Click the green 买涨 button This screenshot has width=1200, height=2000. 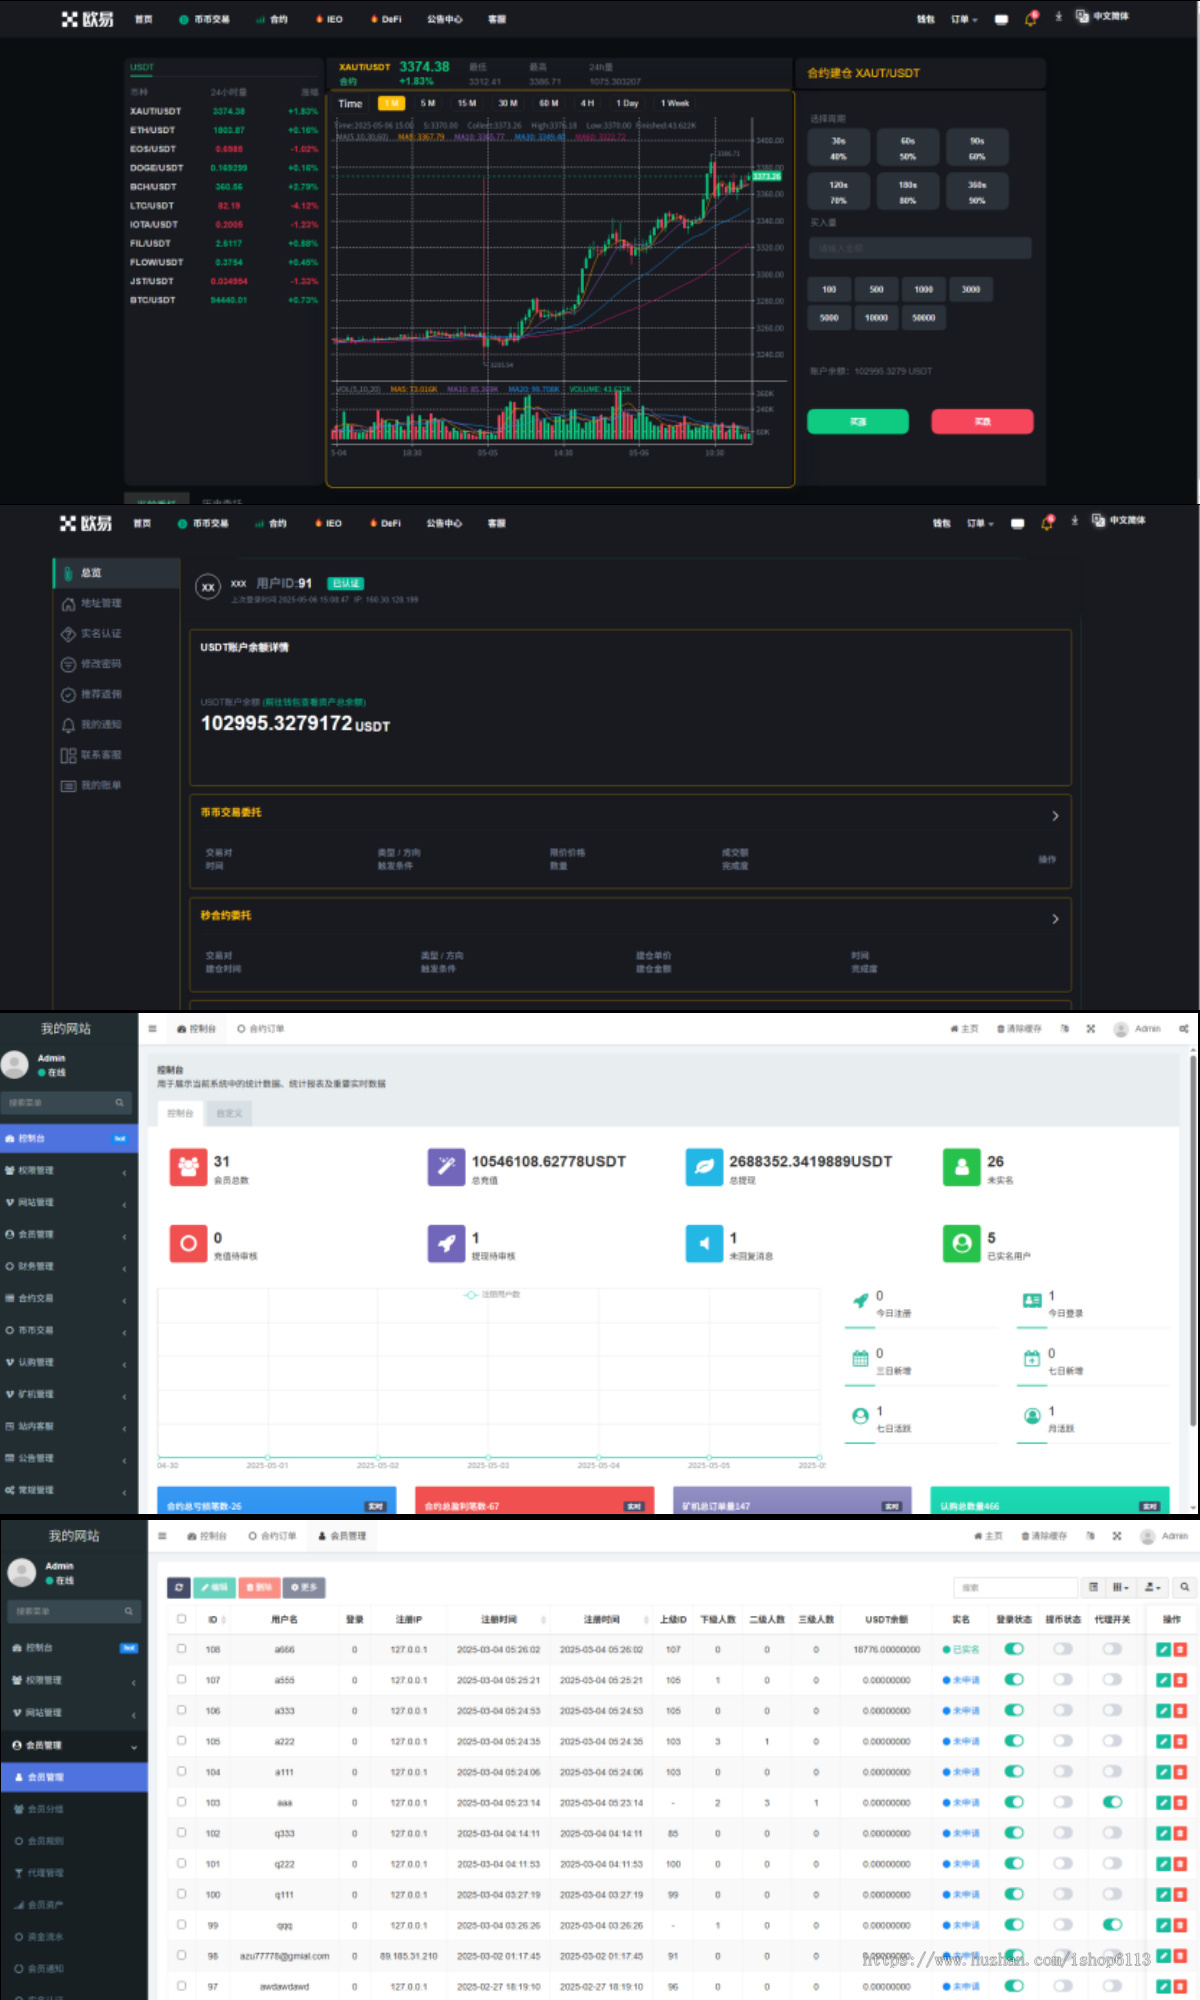pyautogui.click(x=858, y=421)
